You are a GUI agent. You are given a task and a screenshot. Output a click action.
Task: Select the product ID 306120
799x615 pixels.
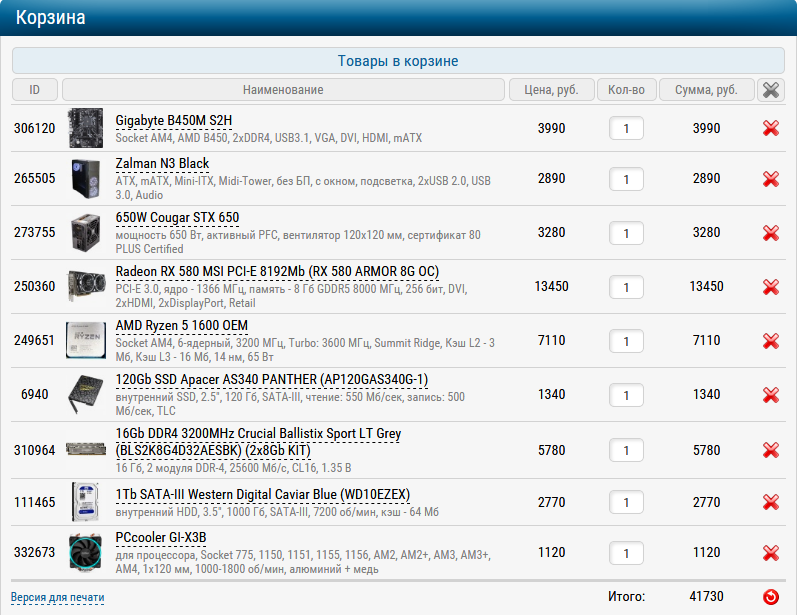pos(35,128)
